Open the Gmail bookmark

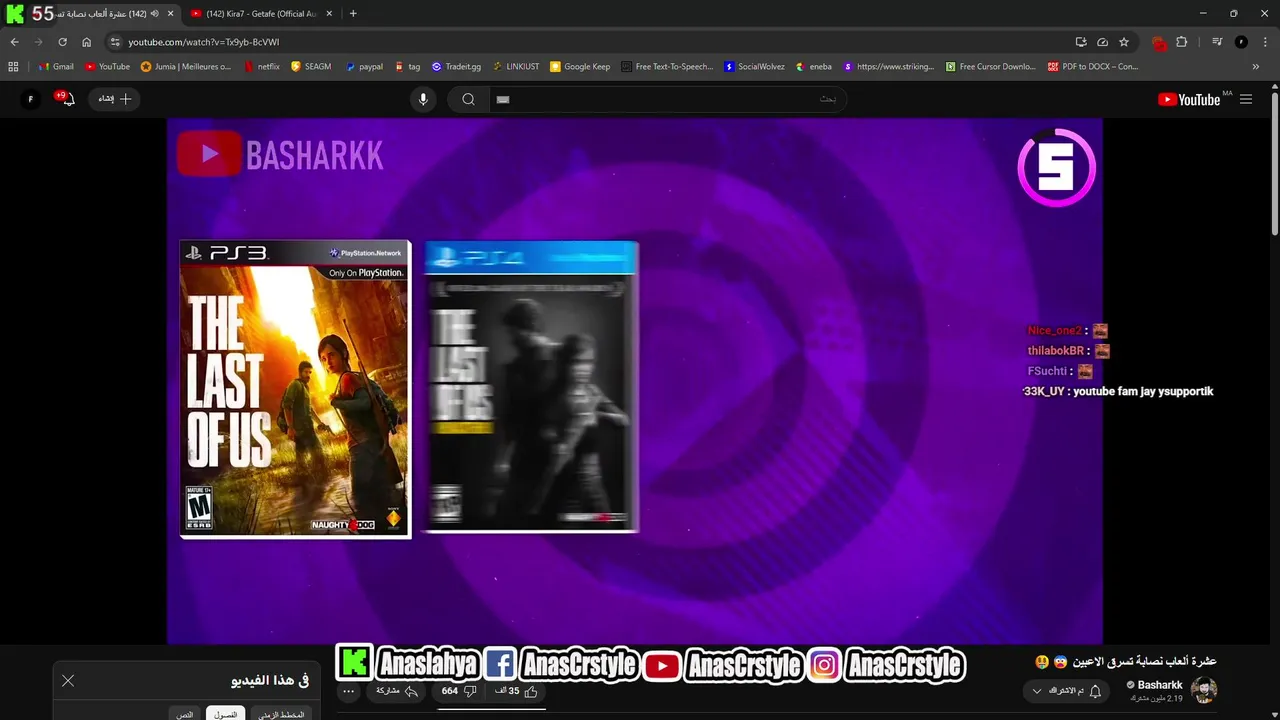56,67
